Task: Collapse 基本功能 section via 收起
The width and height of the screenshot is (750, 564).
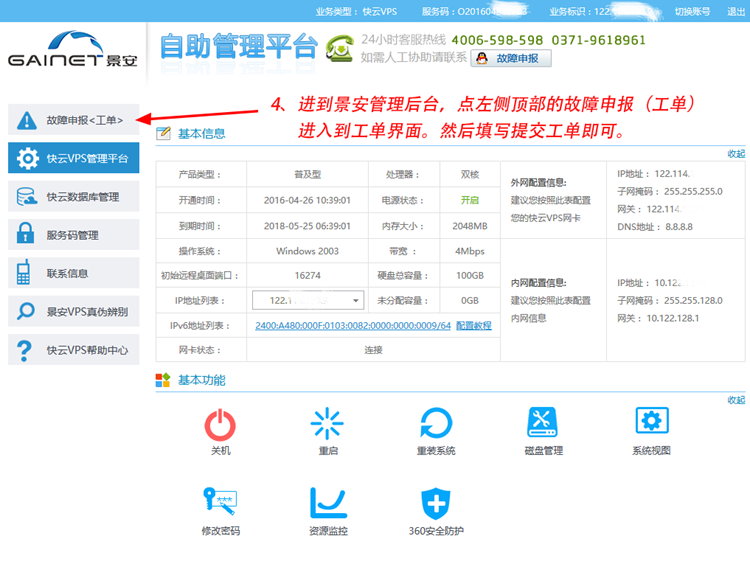Action: click(736, 400)
